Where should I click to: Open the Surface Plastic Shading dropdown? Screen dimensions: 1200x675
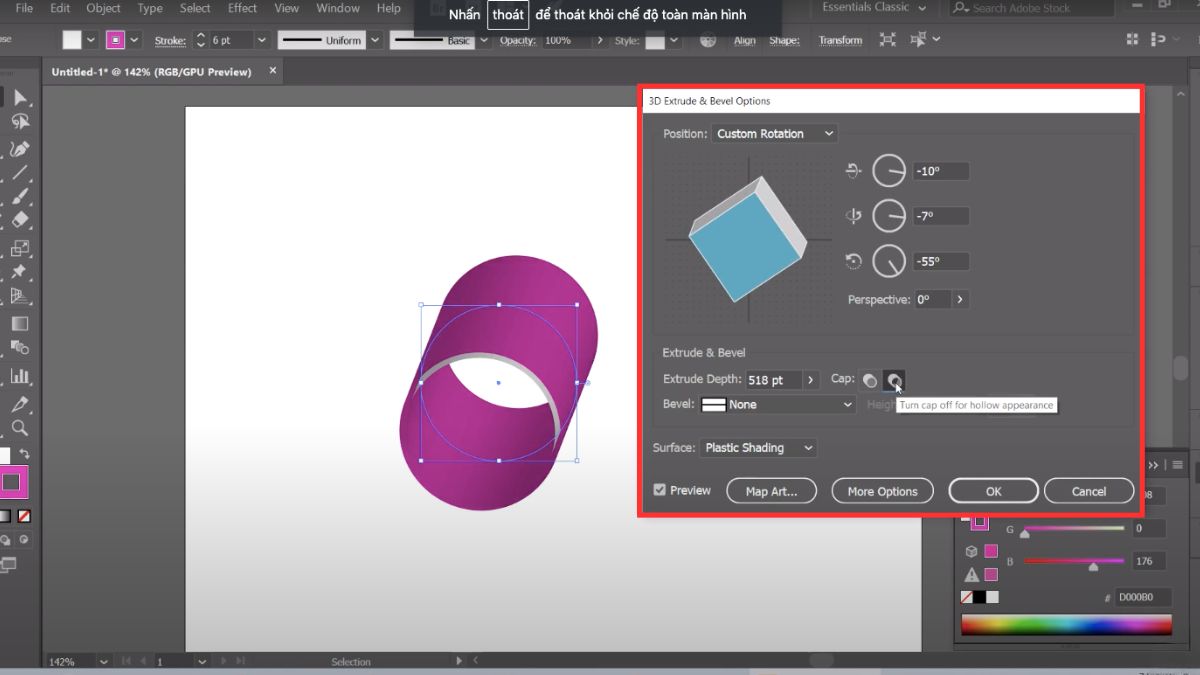(758, 447)
